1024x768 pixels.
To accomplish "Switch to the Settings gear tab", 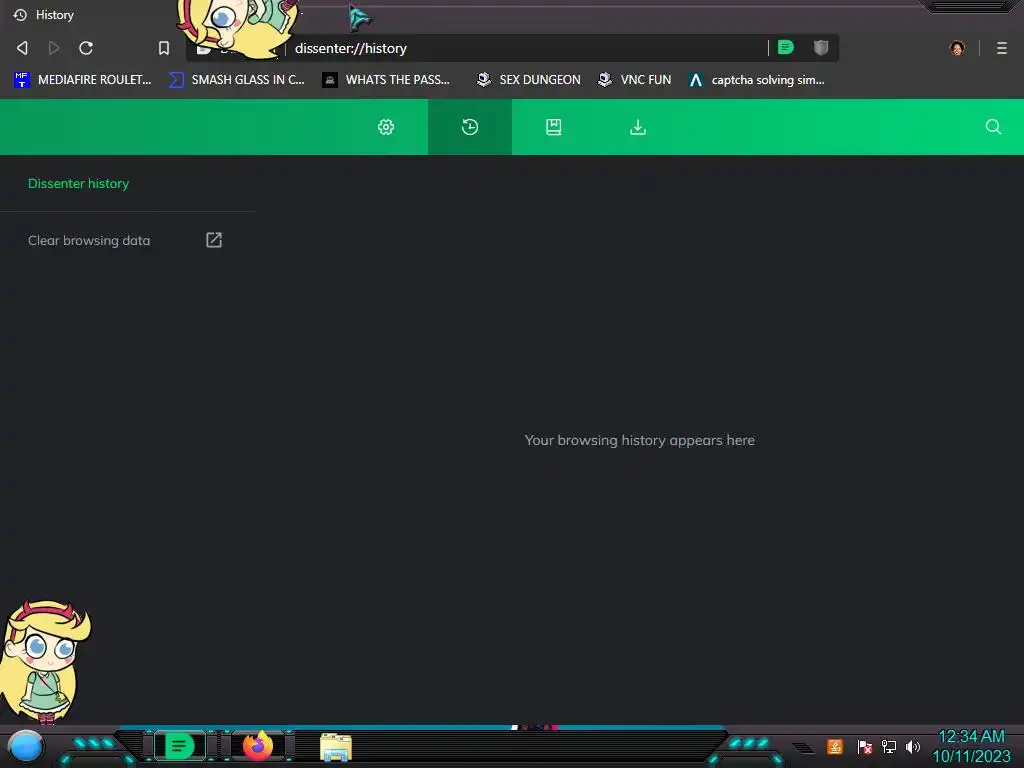I will click(386, 127).
